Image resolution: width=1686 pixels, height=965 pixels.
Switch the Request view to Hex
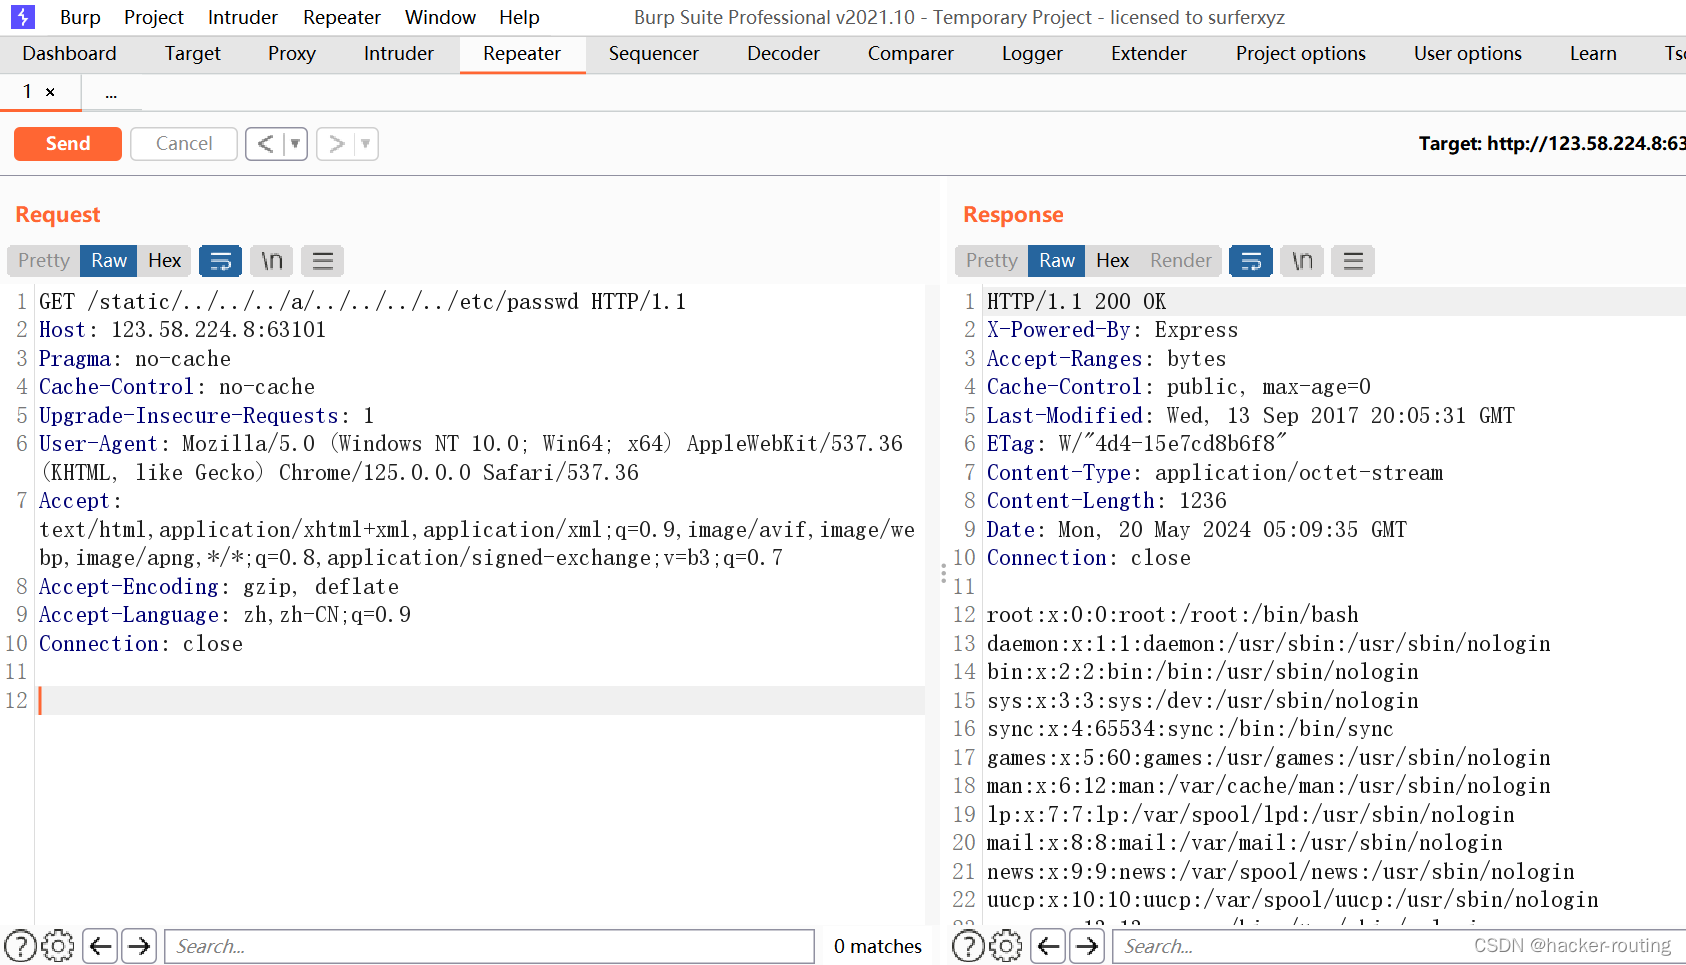(164, 260)
